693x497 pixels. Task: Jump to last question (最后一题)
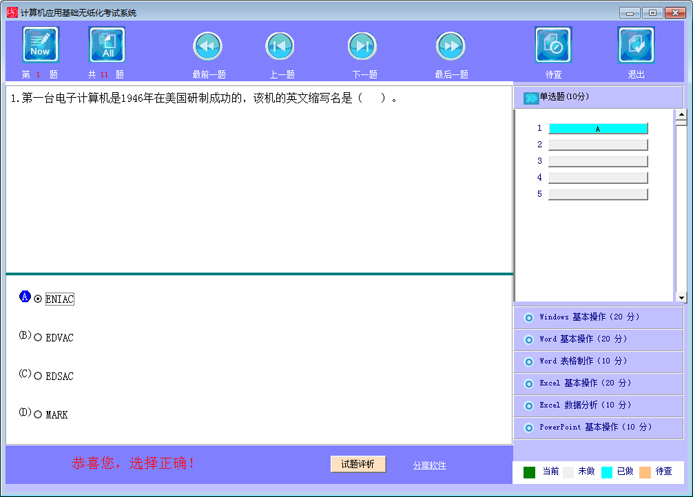[450, 46]
